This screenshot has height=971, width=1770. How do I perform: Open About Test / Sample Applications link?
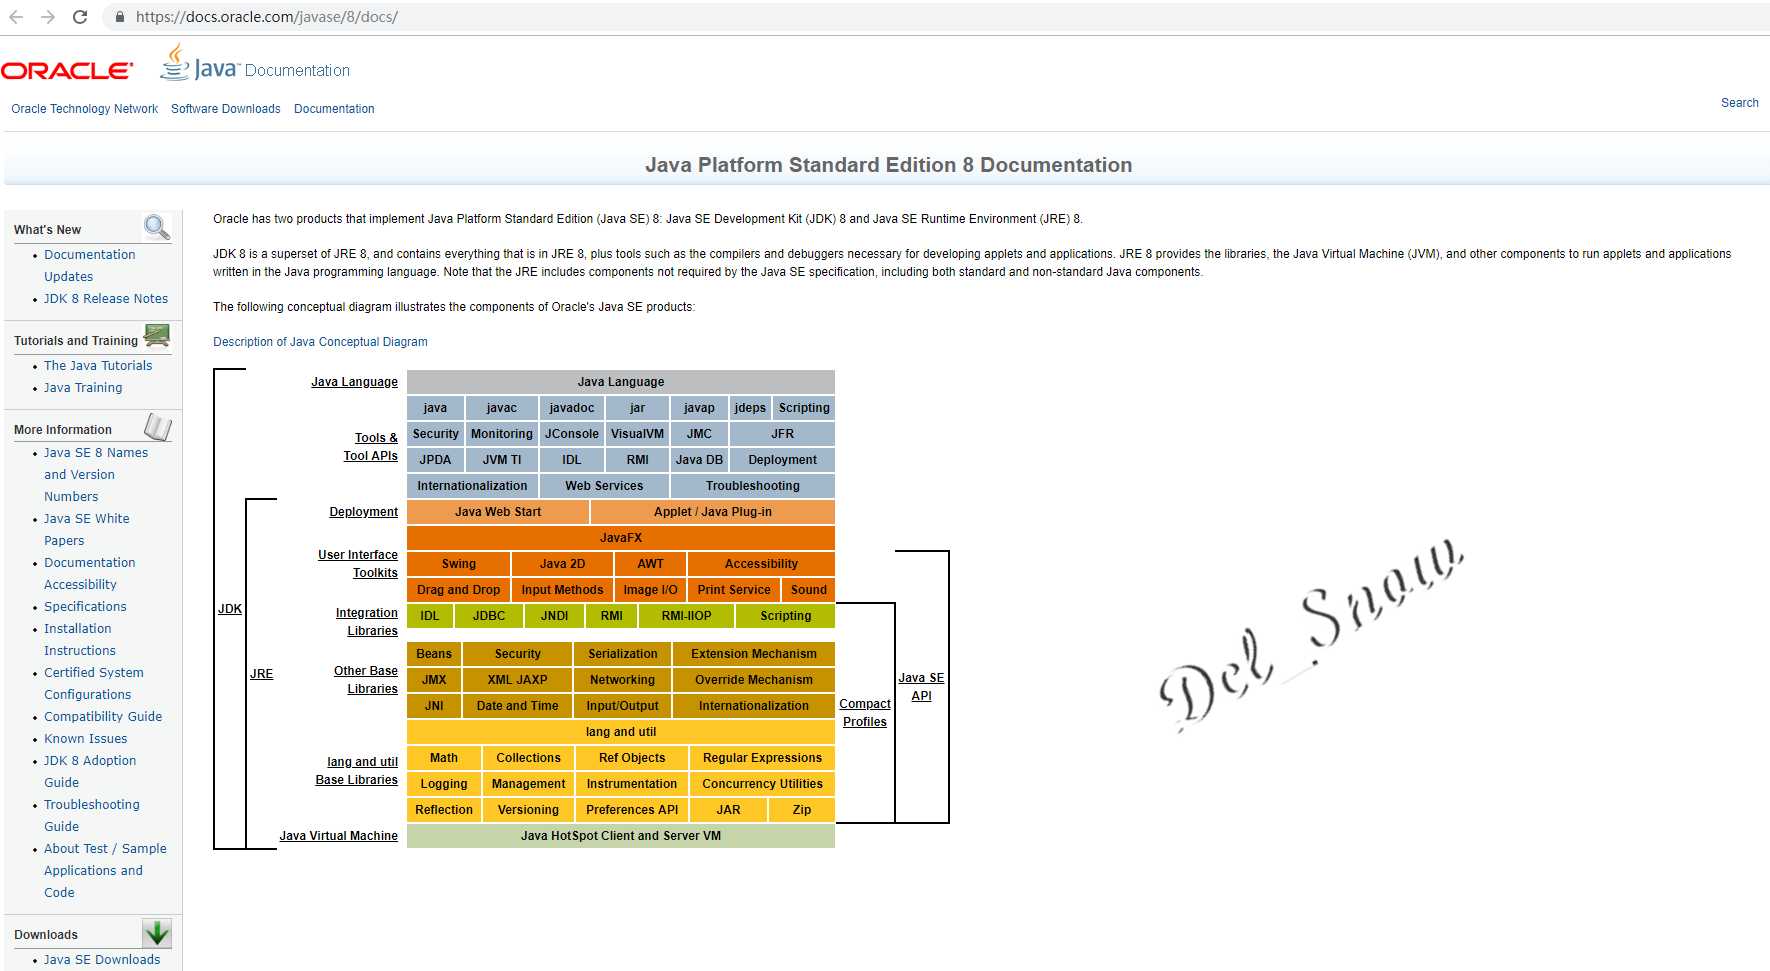105,871
